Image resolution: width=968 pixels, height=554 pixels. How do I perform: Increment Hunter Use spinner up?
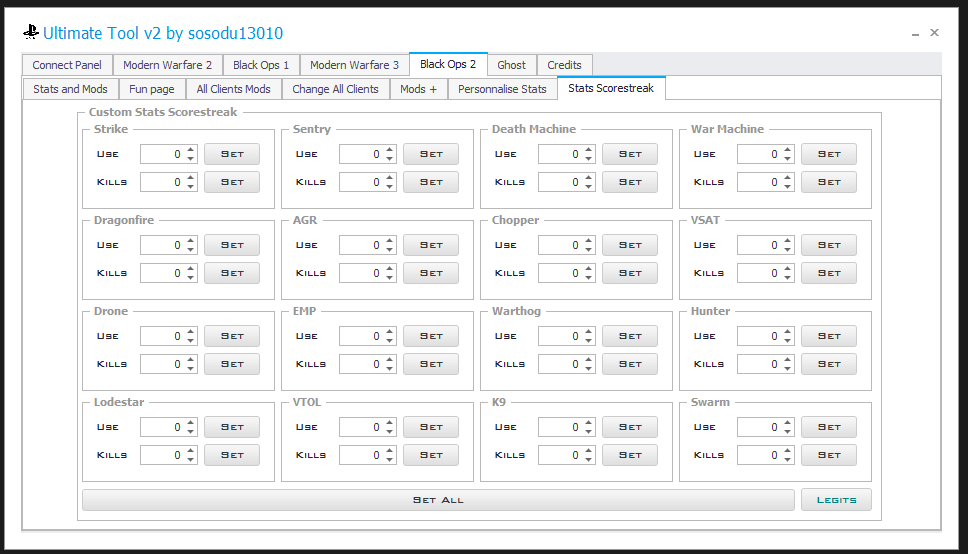(x=788, y=332)
